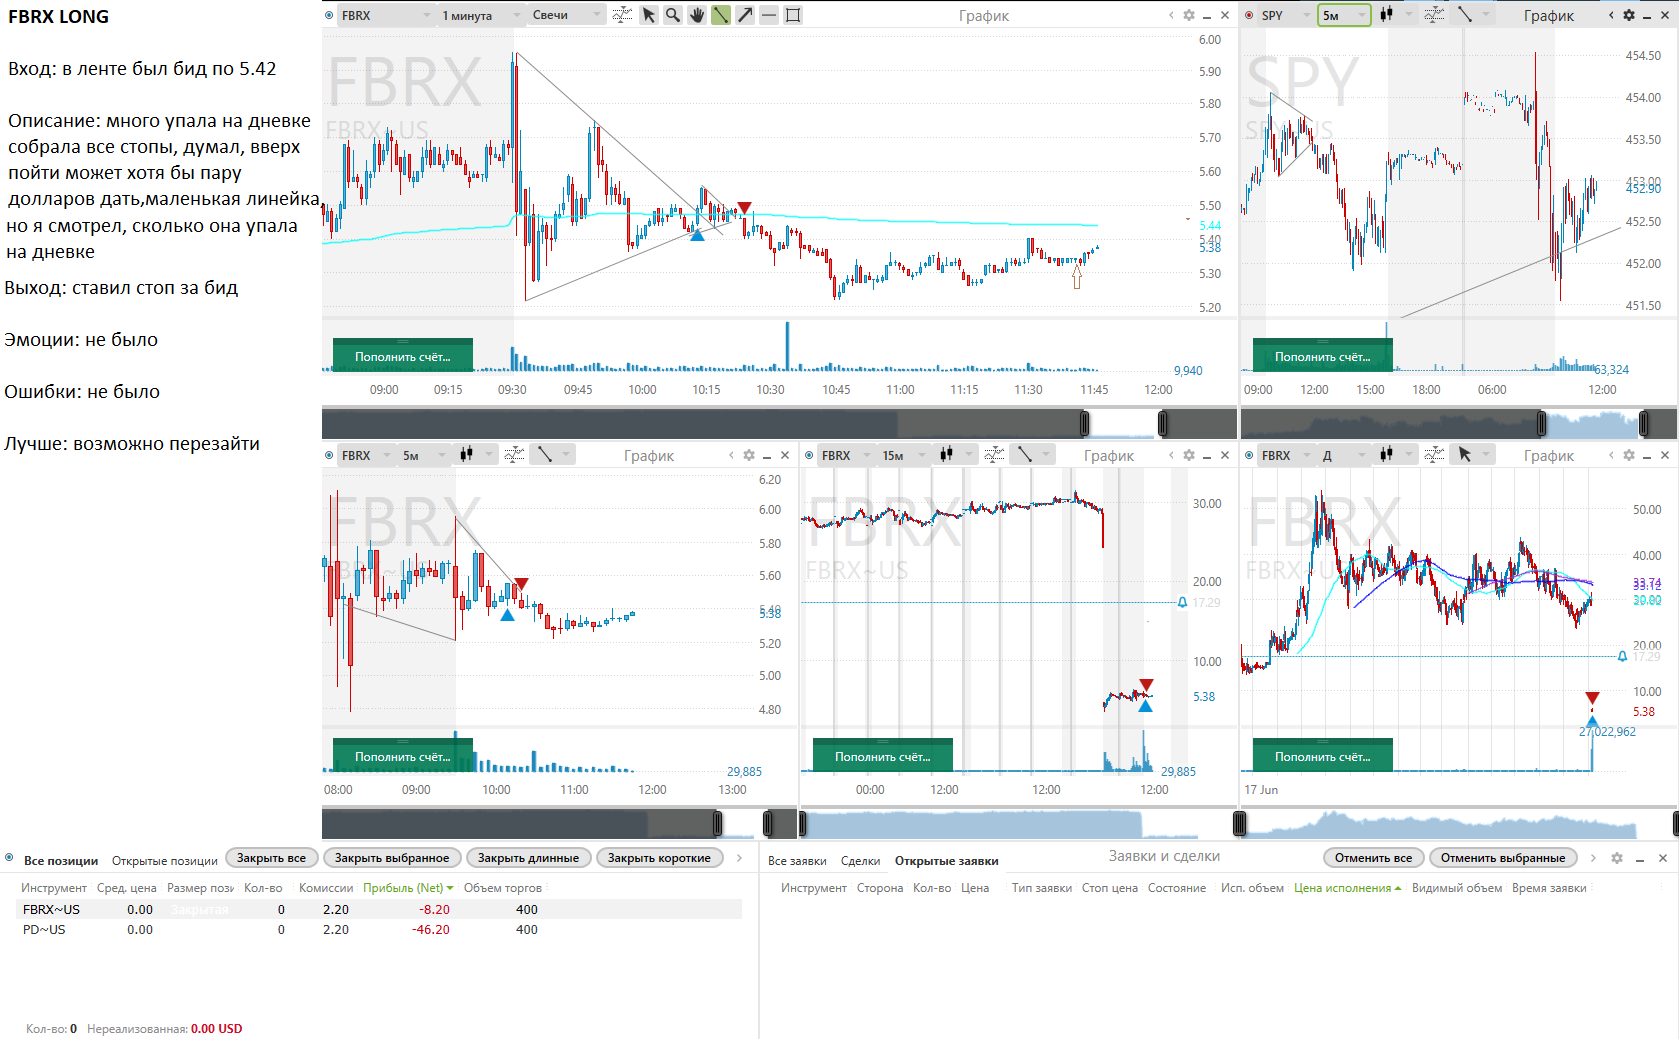Pick the horizontal line tool
Image resolution: width=1679 pixels, height=1039 pixels.
(769, 15)
